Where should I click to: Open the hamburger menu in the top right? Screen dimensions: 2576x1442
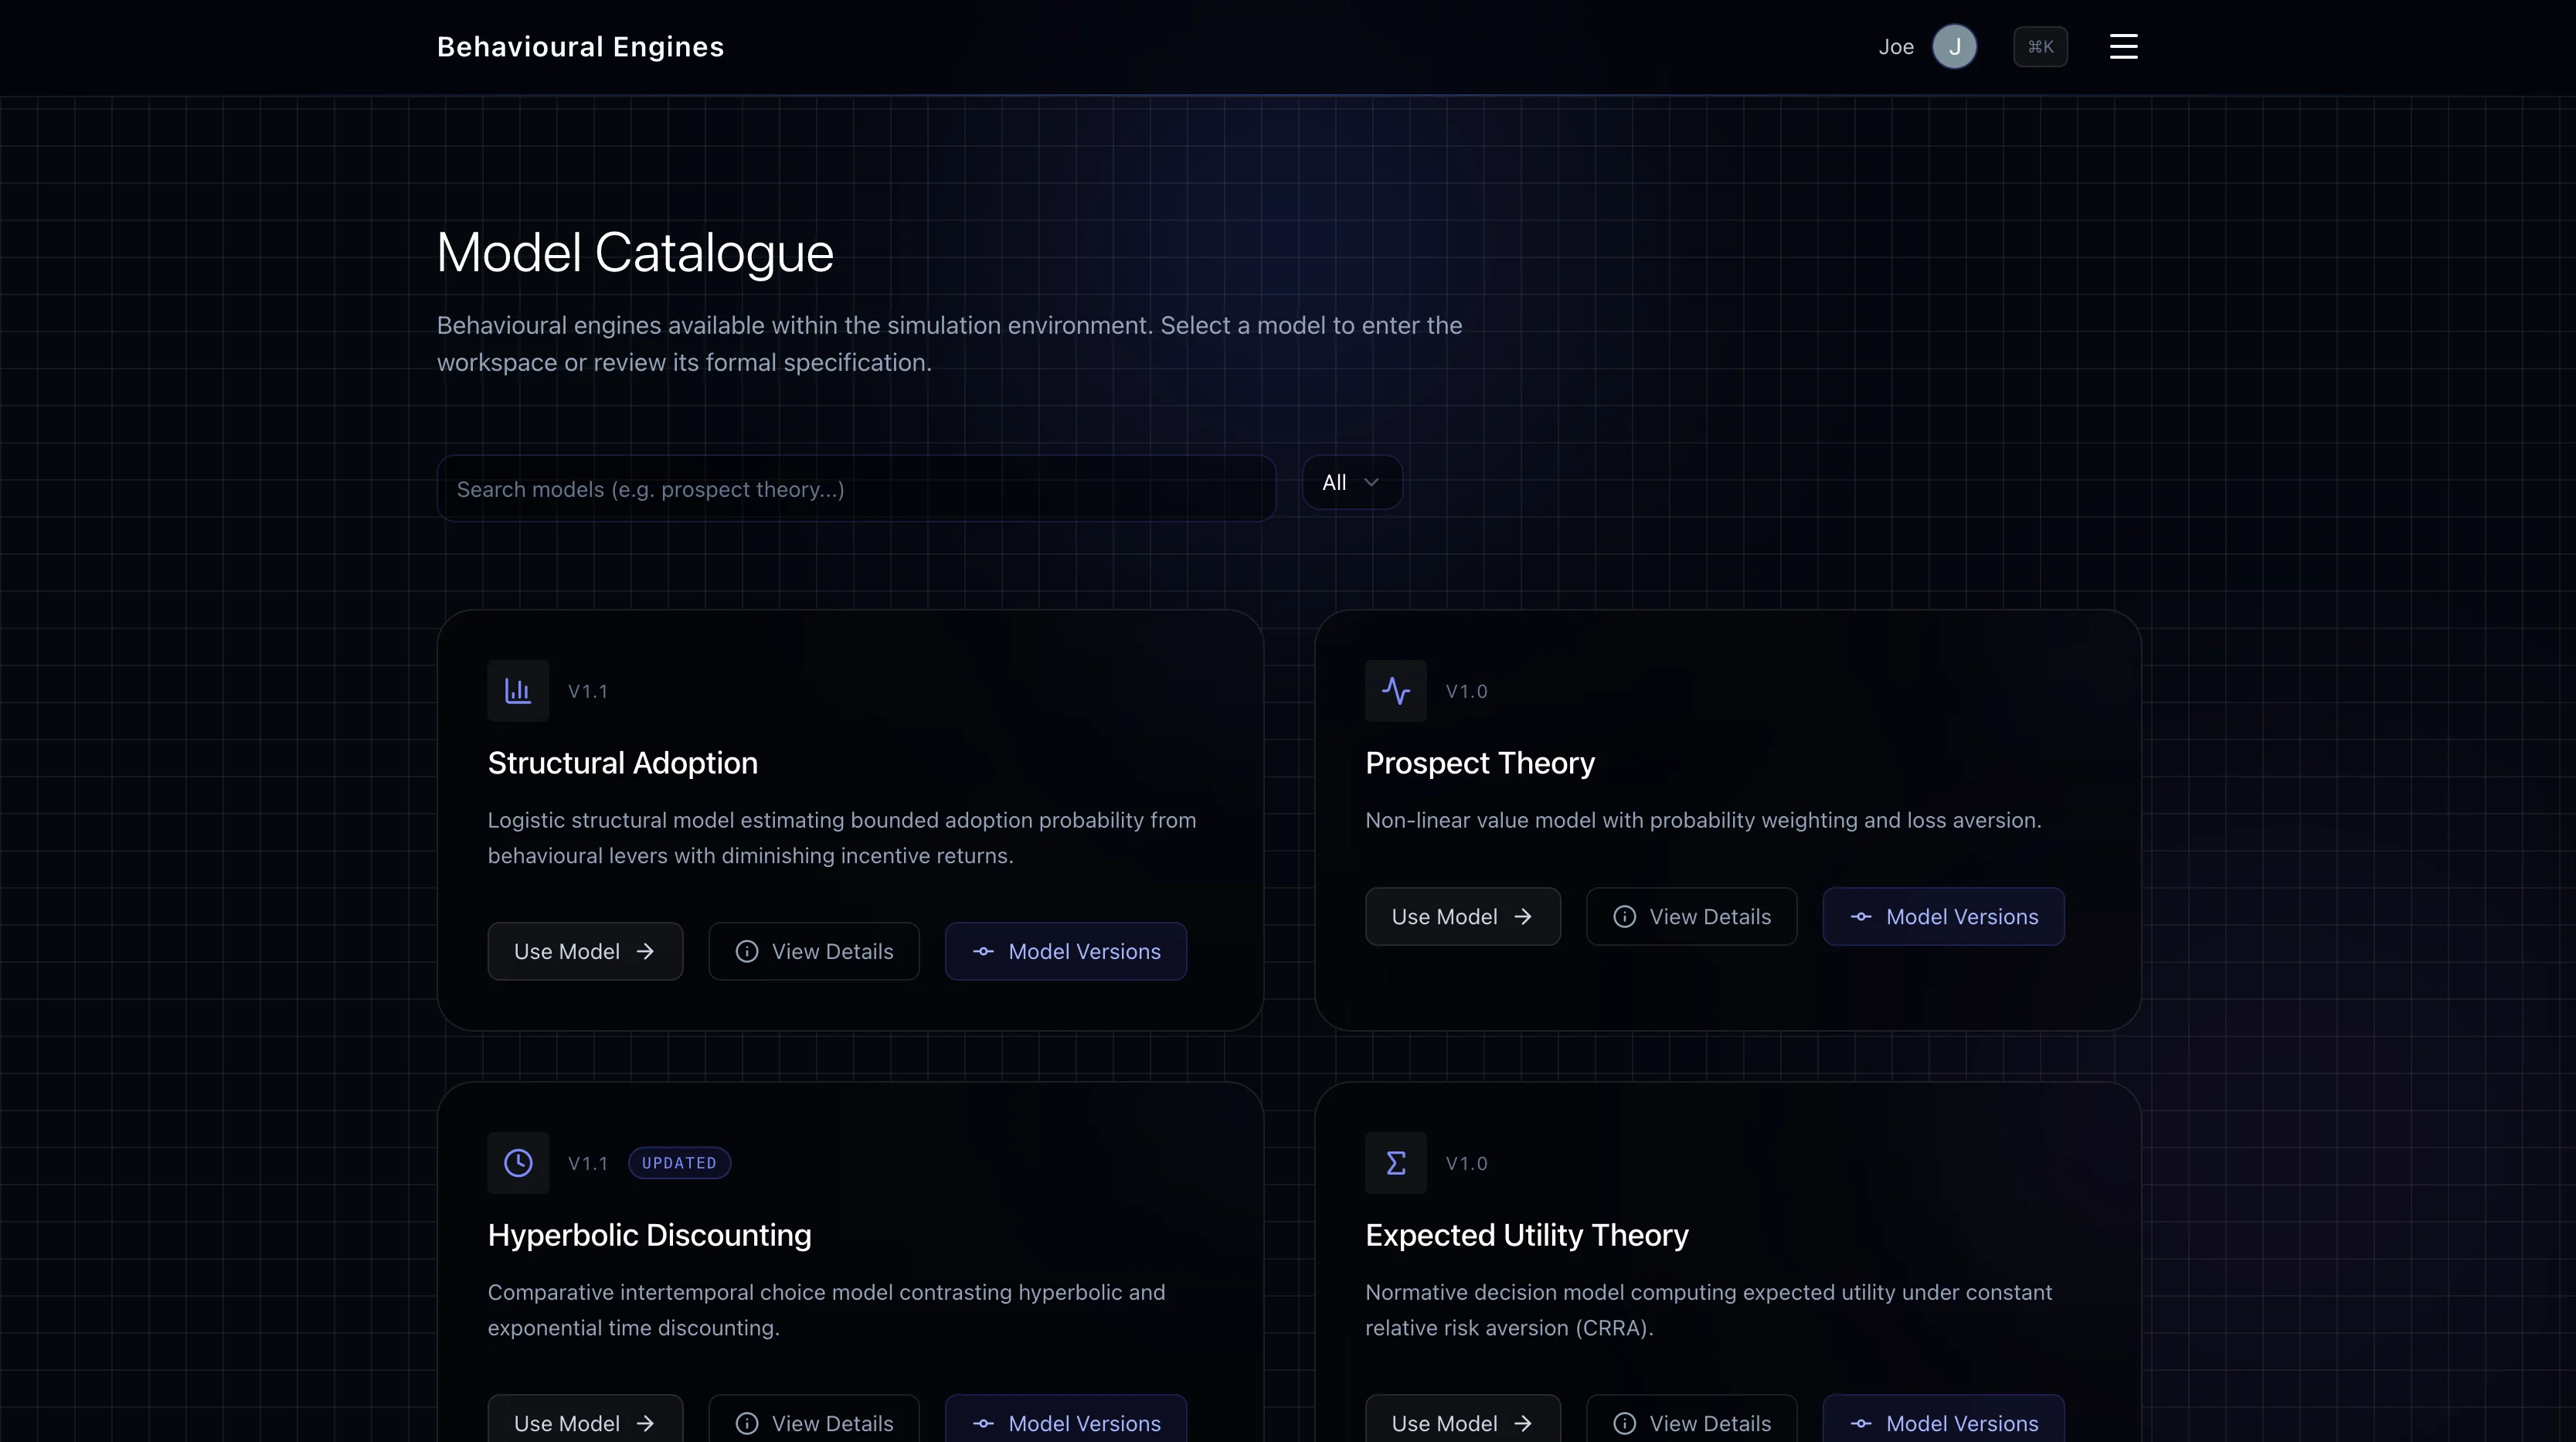[2123, 46]
